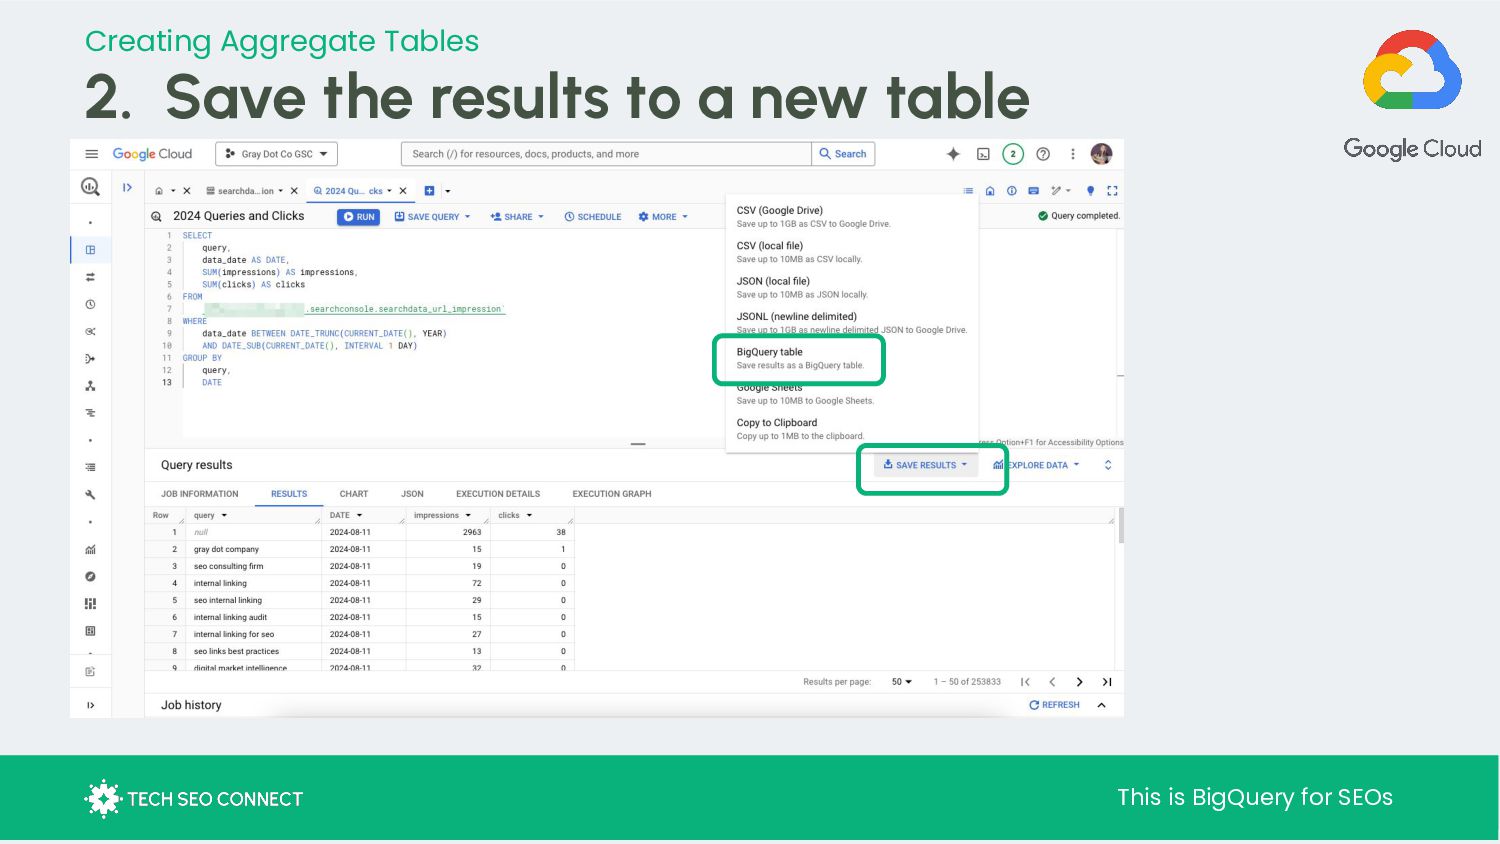Toggle results panel expand/collapse arrows
Screen dimensions: 1500x844
point(1108,465)
